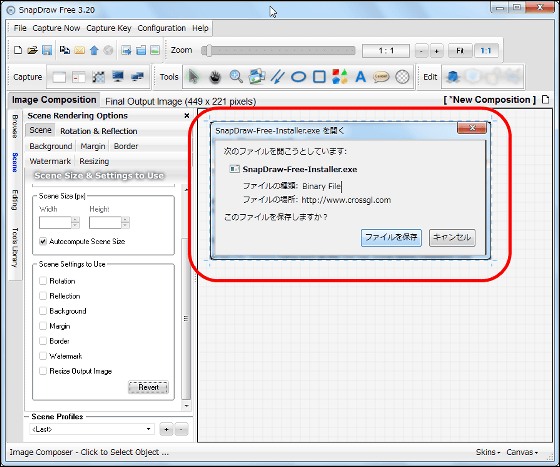Click the Revert button
The width and height of the screenshot is (560, 467).
148,387
